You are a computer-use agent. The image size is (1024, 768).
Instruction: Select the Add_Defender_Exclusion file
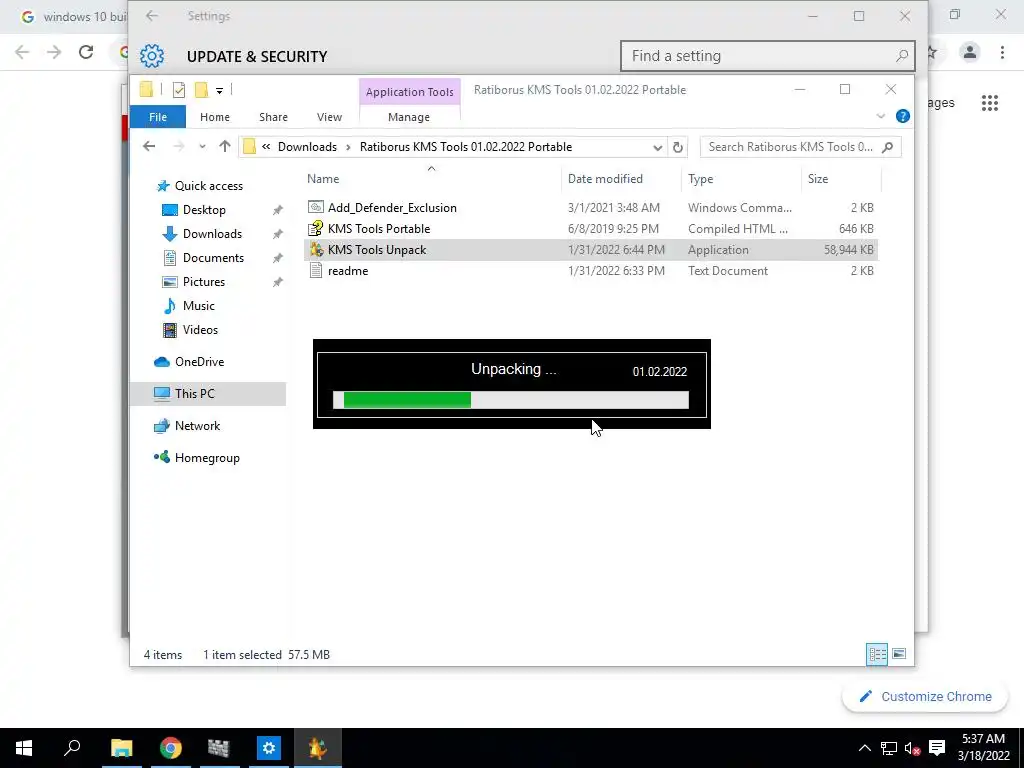click(590, 208)
